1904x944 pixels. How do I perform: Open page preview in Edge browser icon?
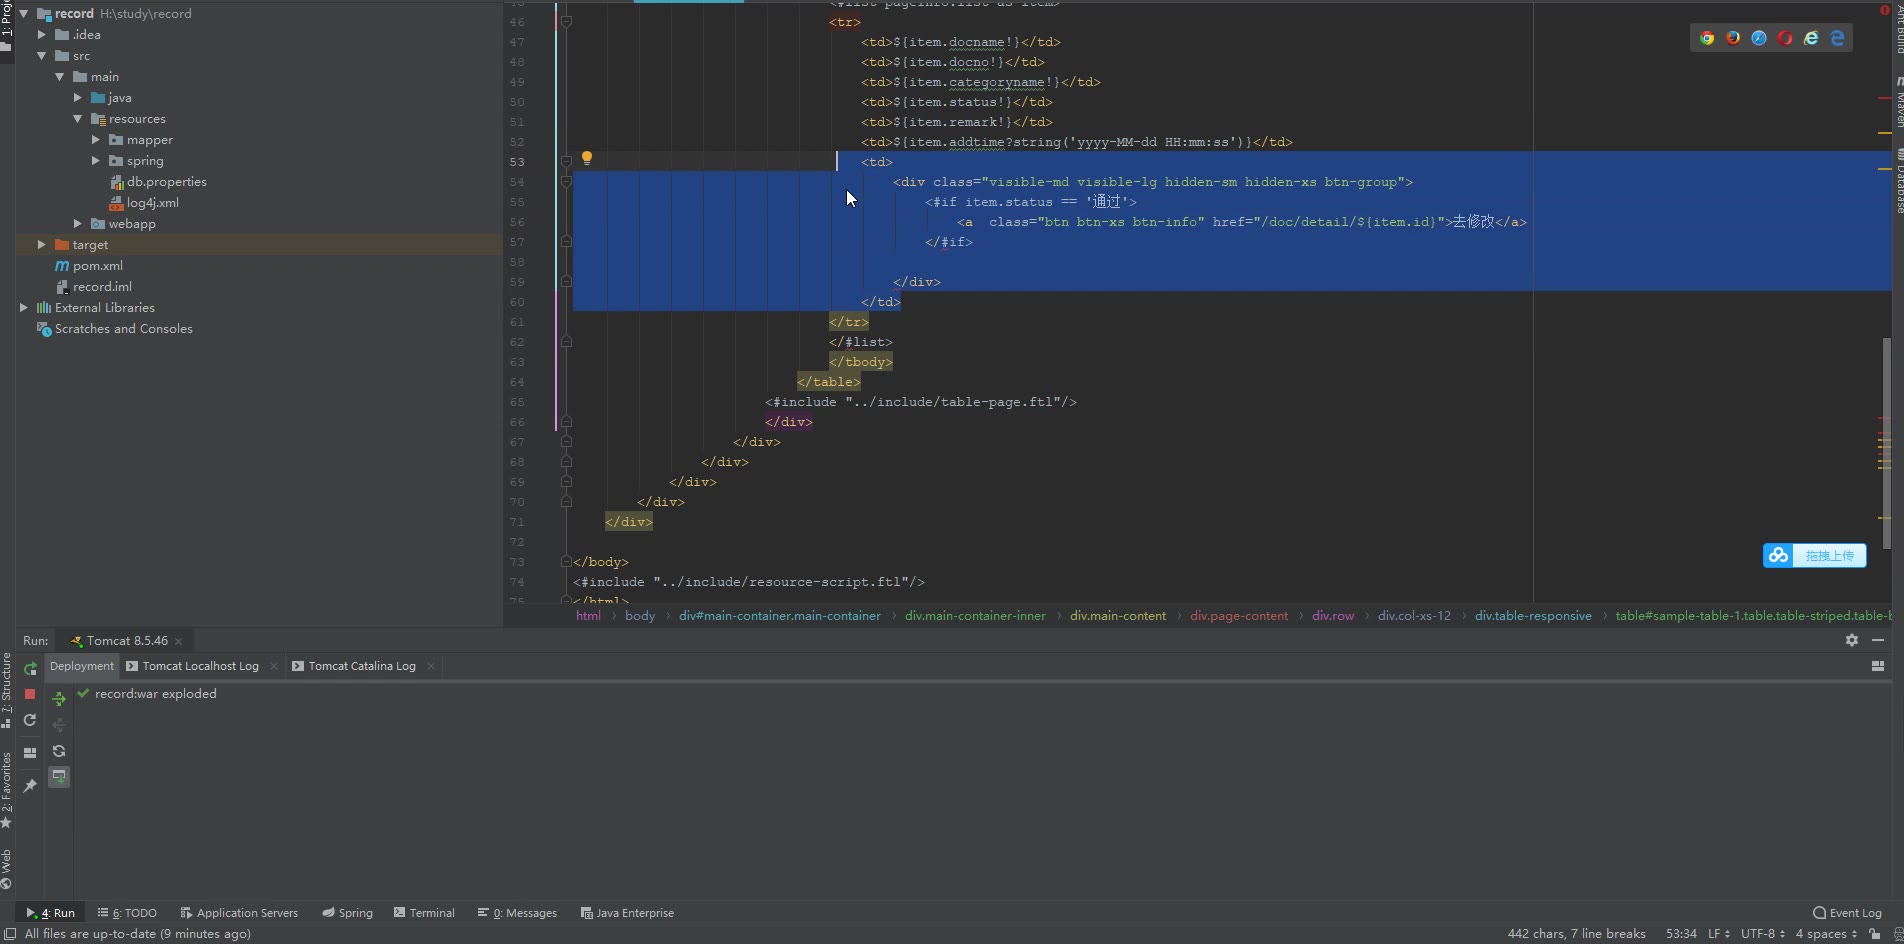(1837, 38)
